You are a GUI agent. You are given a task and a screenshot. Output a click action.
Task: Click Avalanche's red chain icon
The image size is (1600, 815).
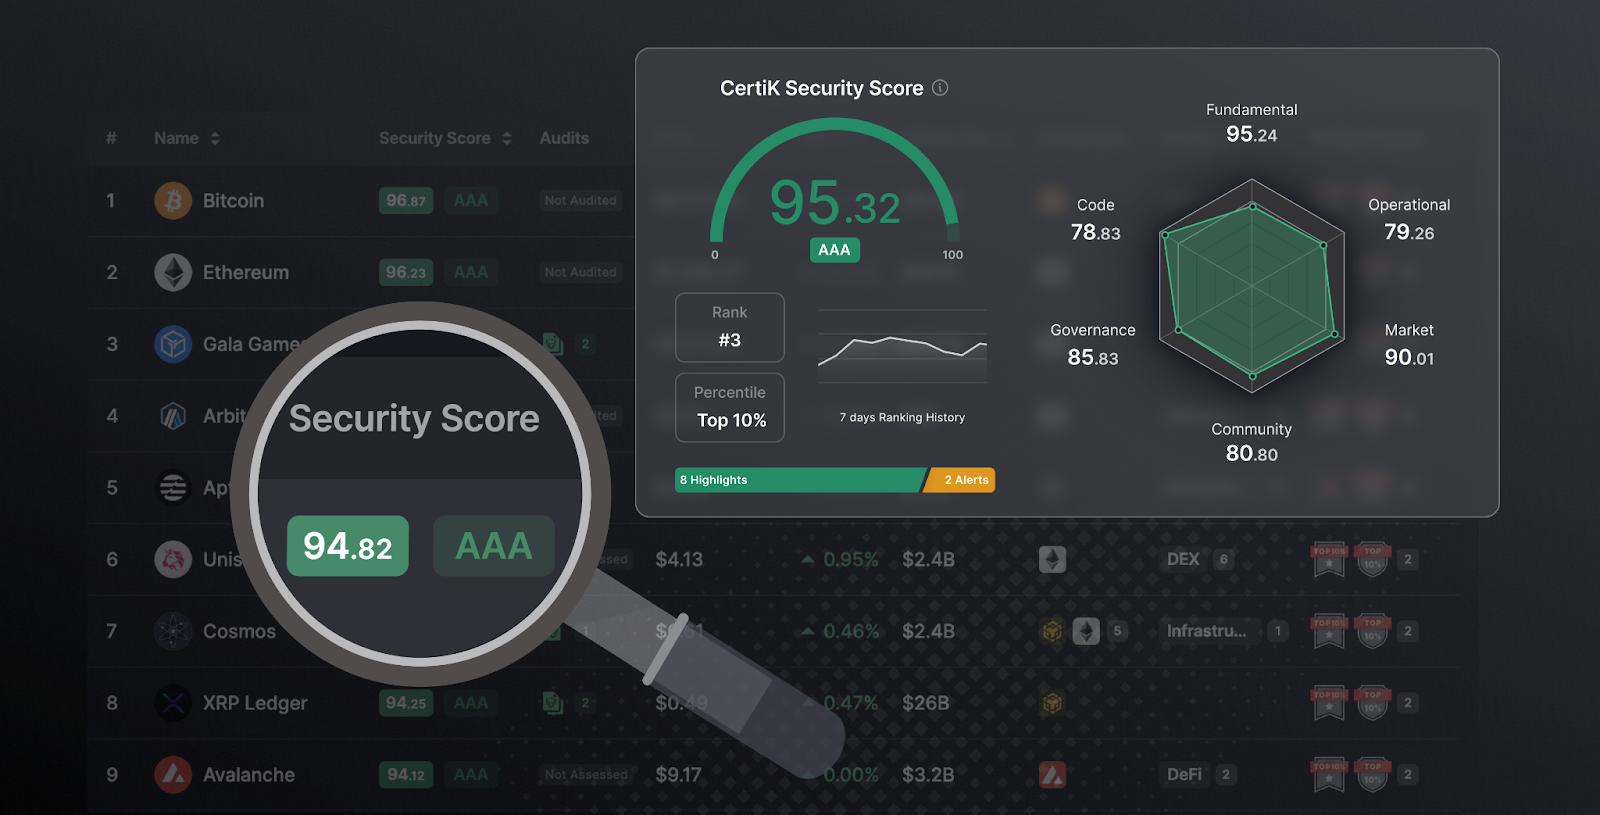[1052, 775]
